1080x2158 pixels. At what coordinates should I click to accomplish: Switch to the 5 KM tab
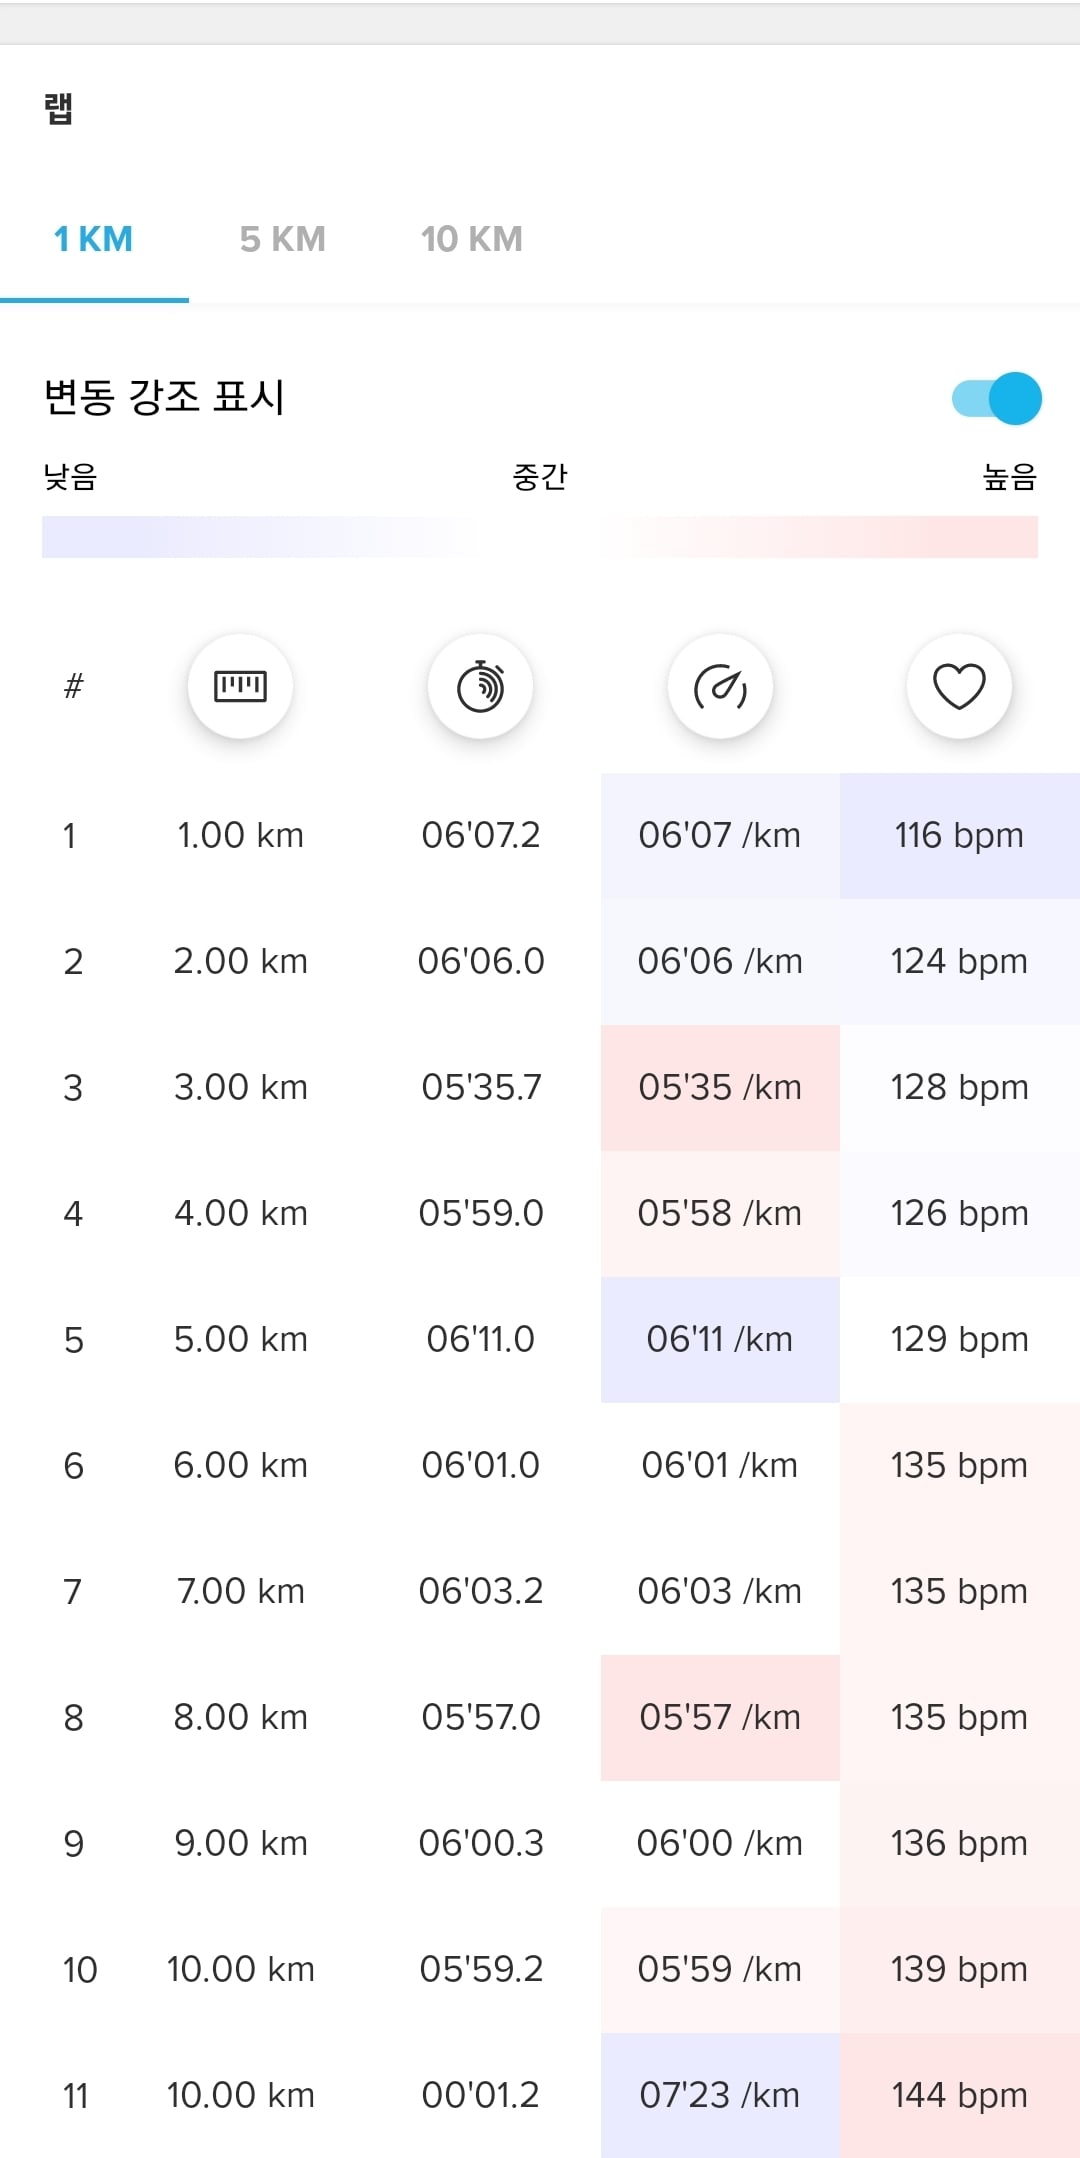tap(283, 240)
